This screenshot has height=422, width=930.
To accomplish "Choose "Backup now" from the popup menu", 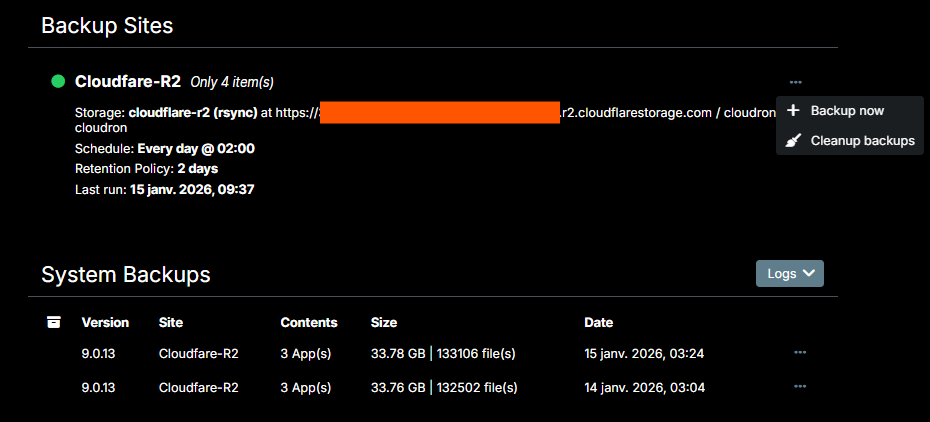I will click(847, 111).
